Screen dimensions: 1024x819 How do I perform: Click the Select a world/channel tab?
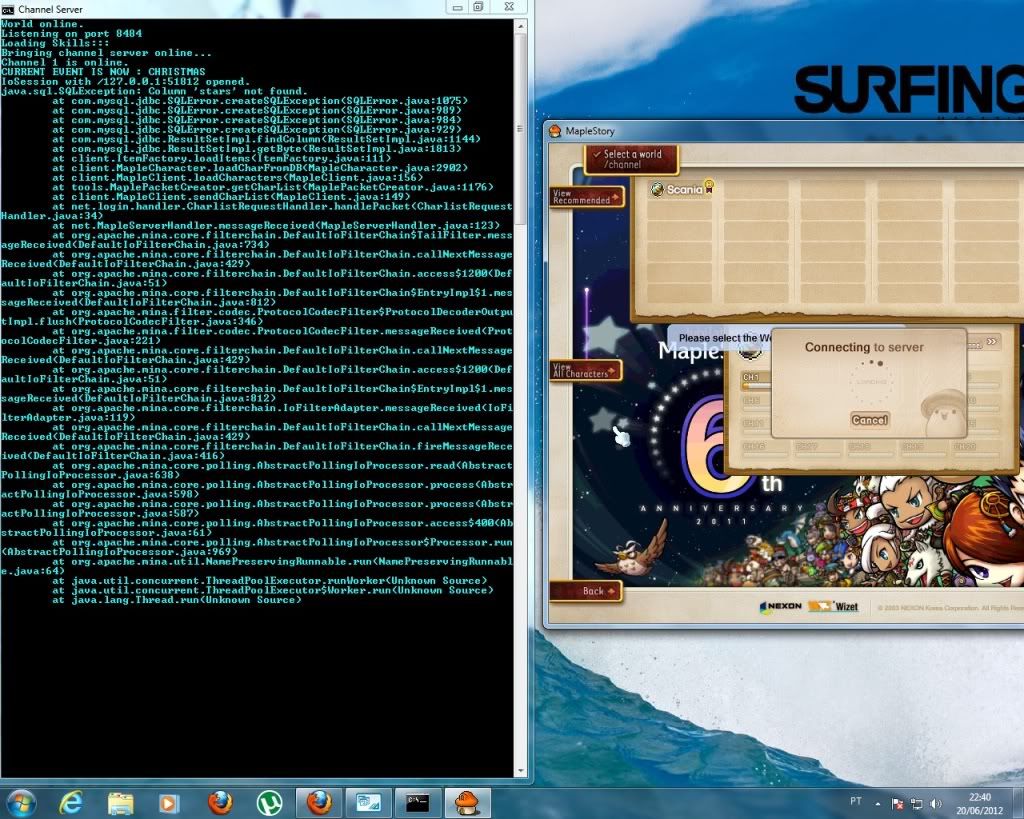pyautogui.click(x=632, y=159)
